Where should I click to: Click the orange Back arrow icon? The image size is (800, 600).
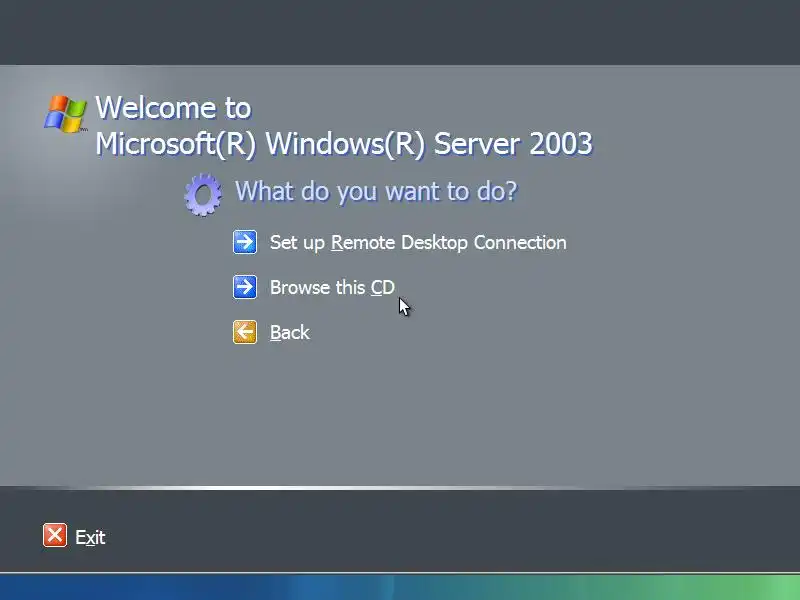[245, 332]
